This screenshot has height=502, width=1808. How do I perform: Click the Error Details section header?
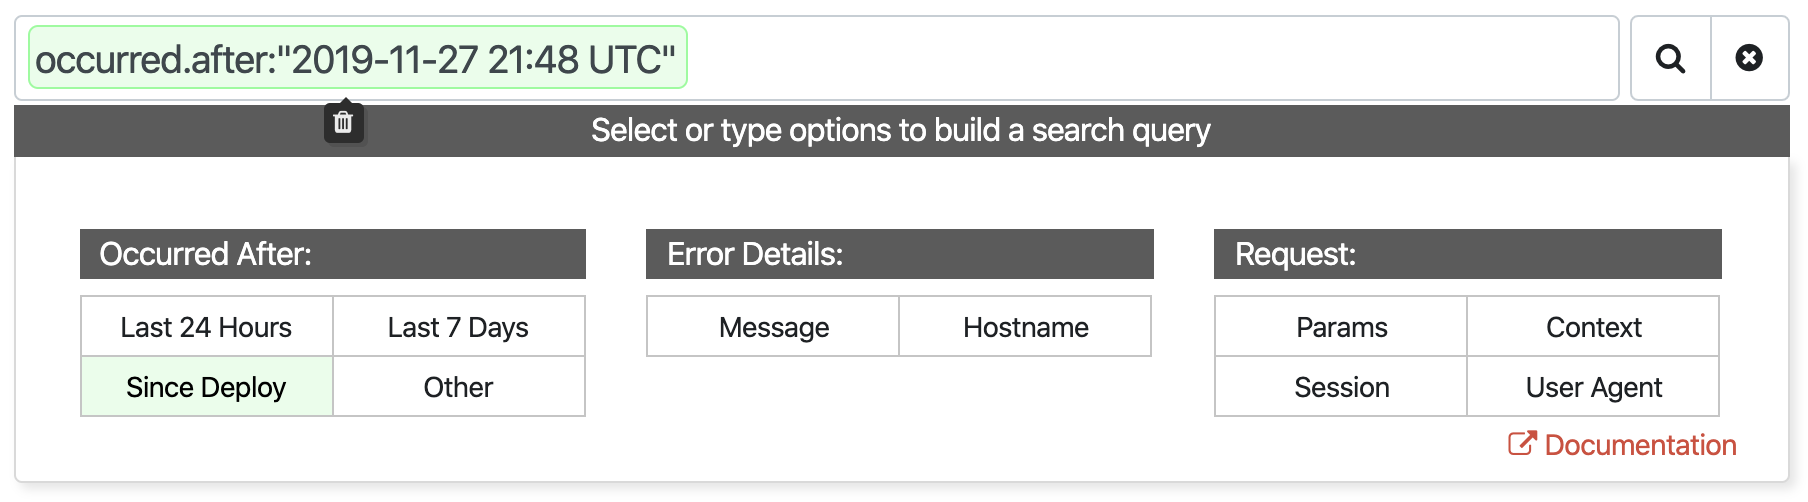899,254
